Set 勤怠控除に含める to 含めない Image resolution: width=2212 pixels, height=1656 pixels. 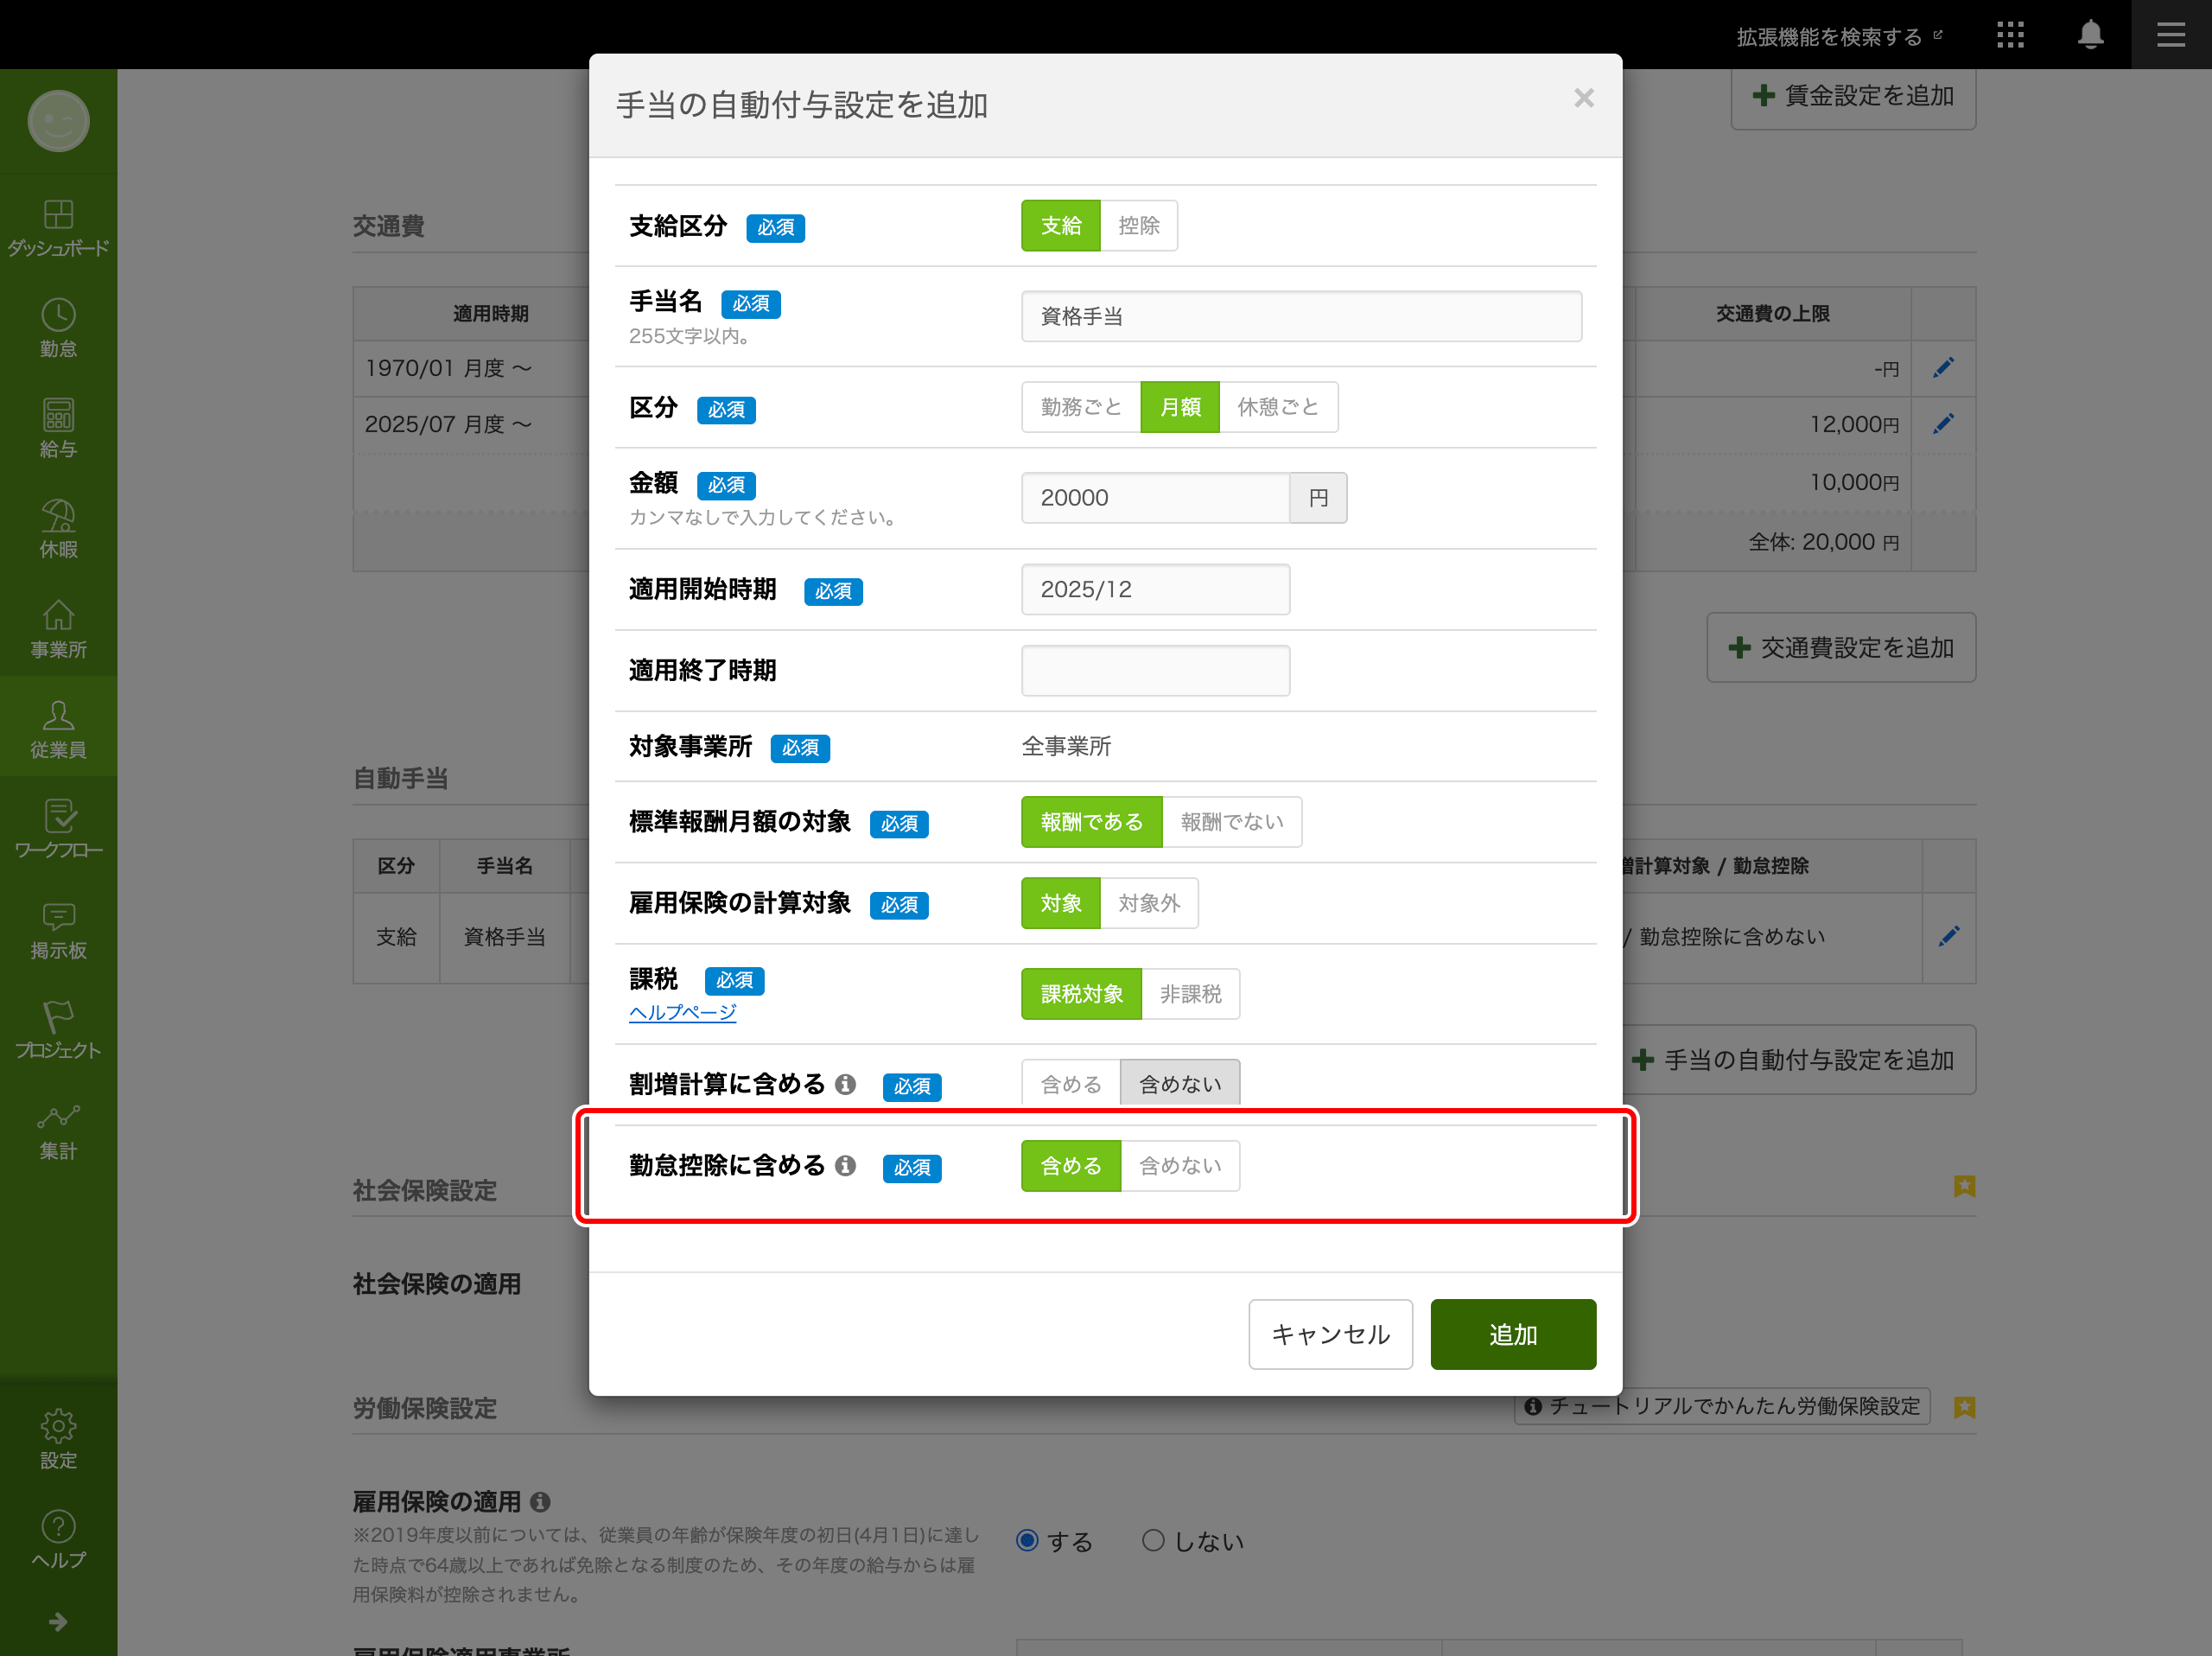[x=1180, y=1166]
